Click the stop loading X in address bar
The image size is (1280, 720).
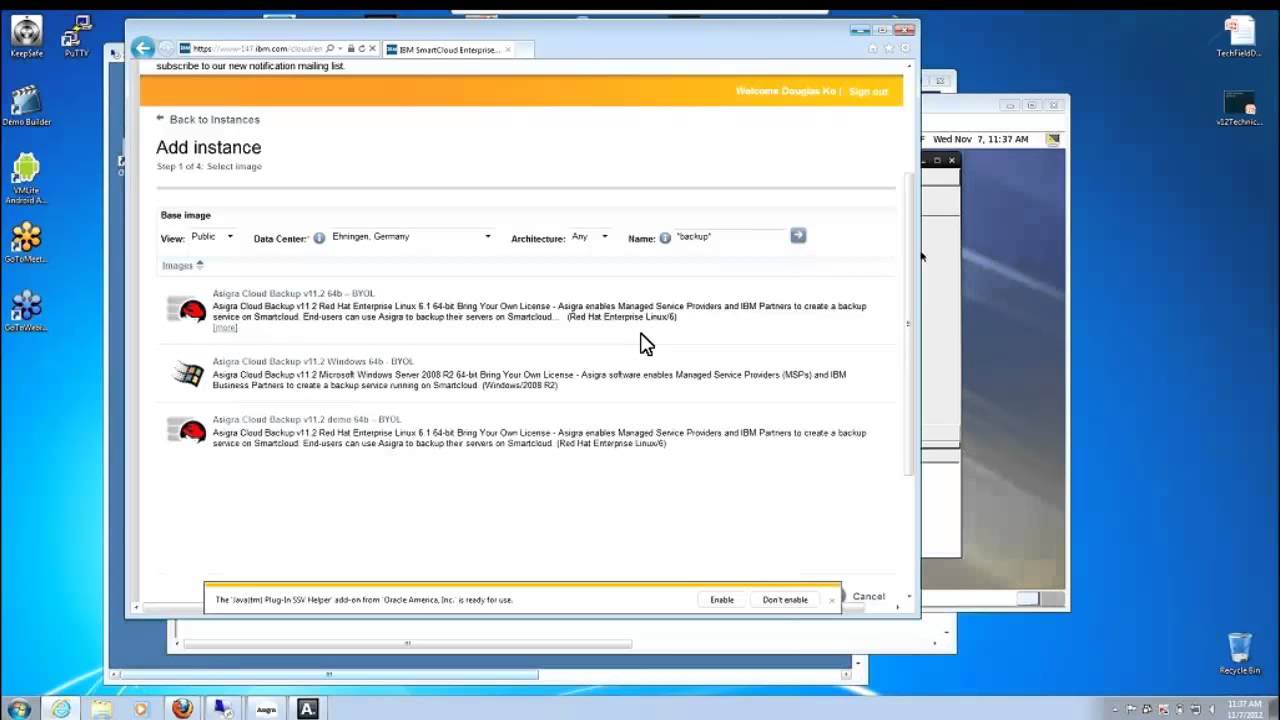(372, 49)
